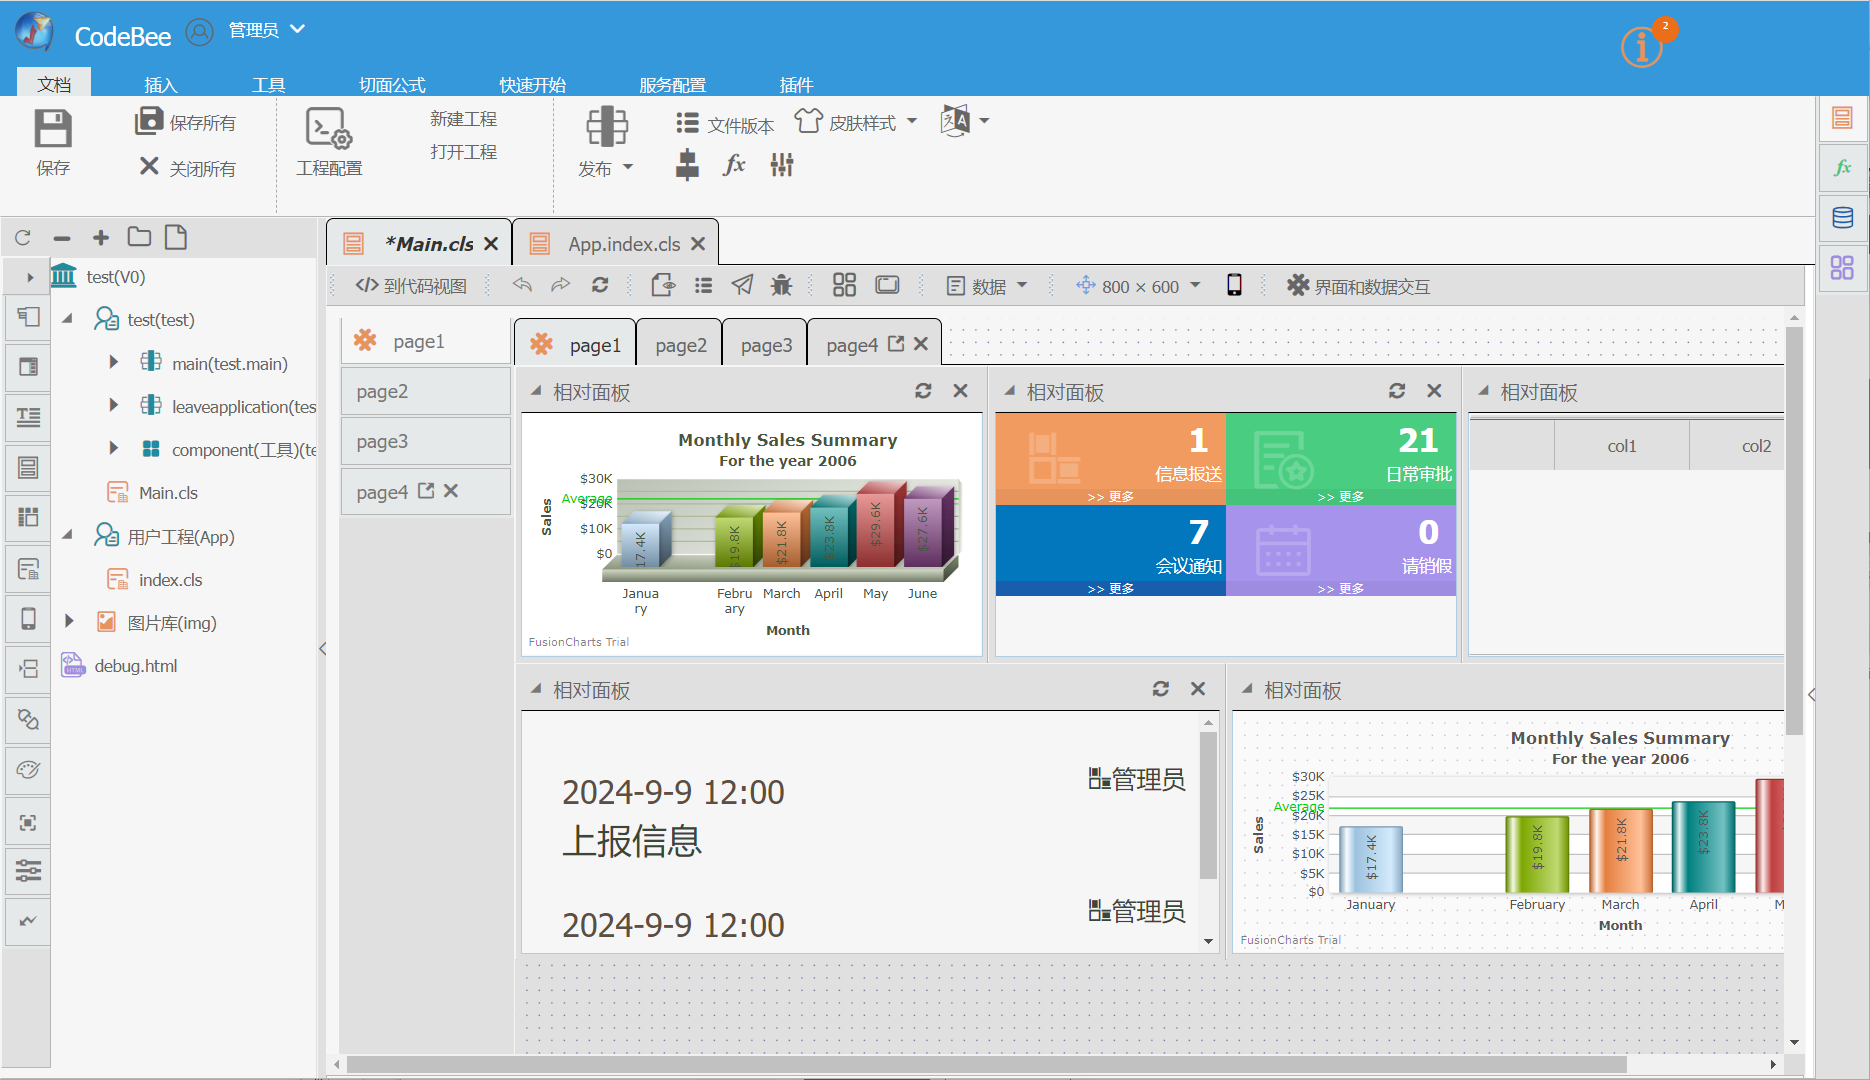Viewport: 1870px width, 1080px height.
Task: Expand the leaveapplication tree node
Action: pyautogui.click(x=113, y=405)
